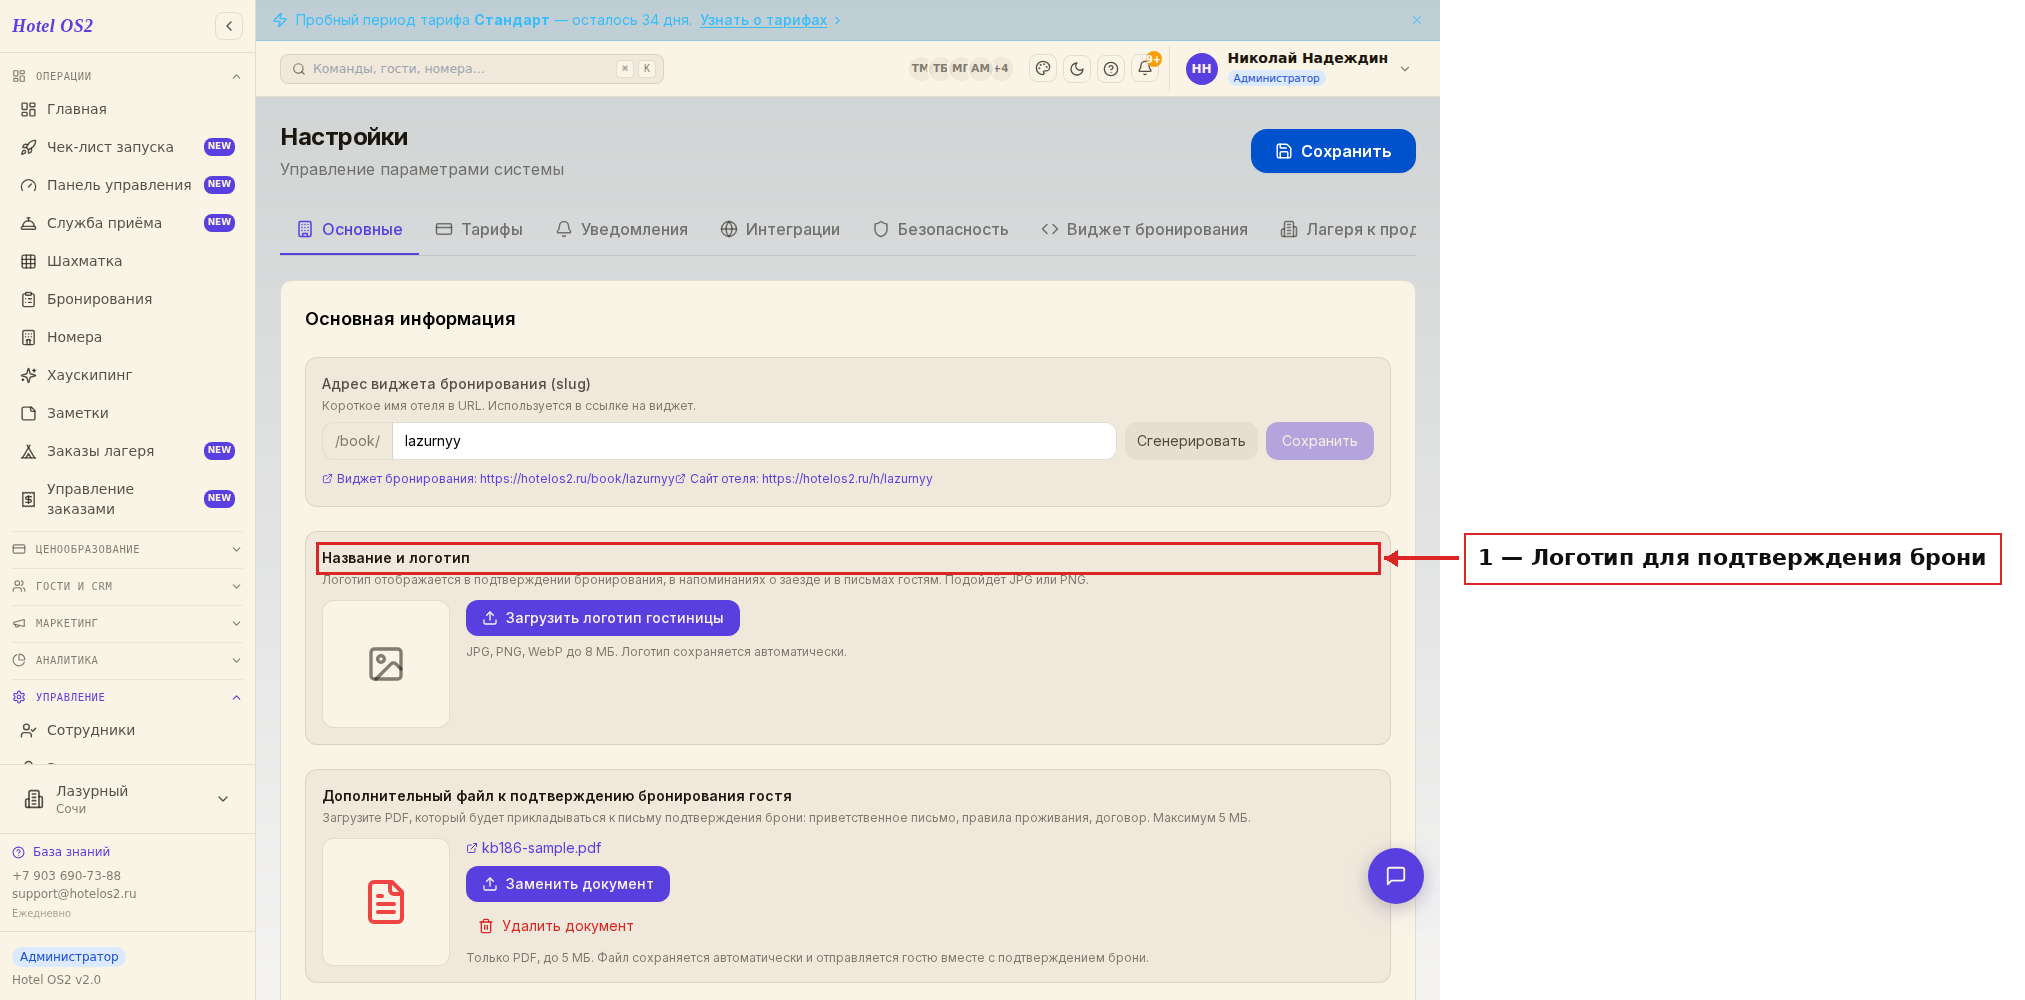Open Заметки in sidebar
This screenshot has width=2025, height=1000.
(x=127, y=413)
